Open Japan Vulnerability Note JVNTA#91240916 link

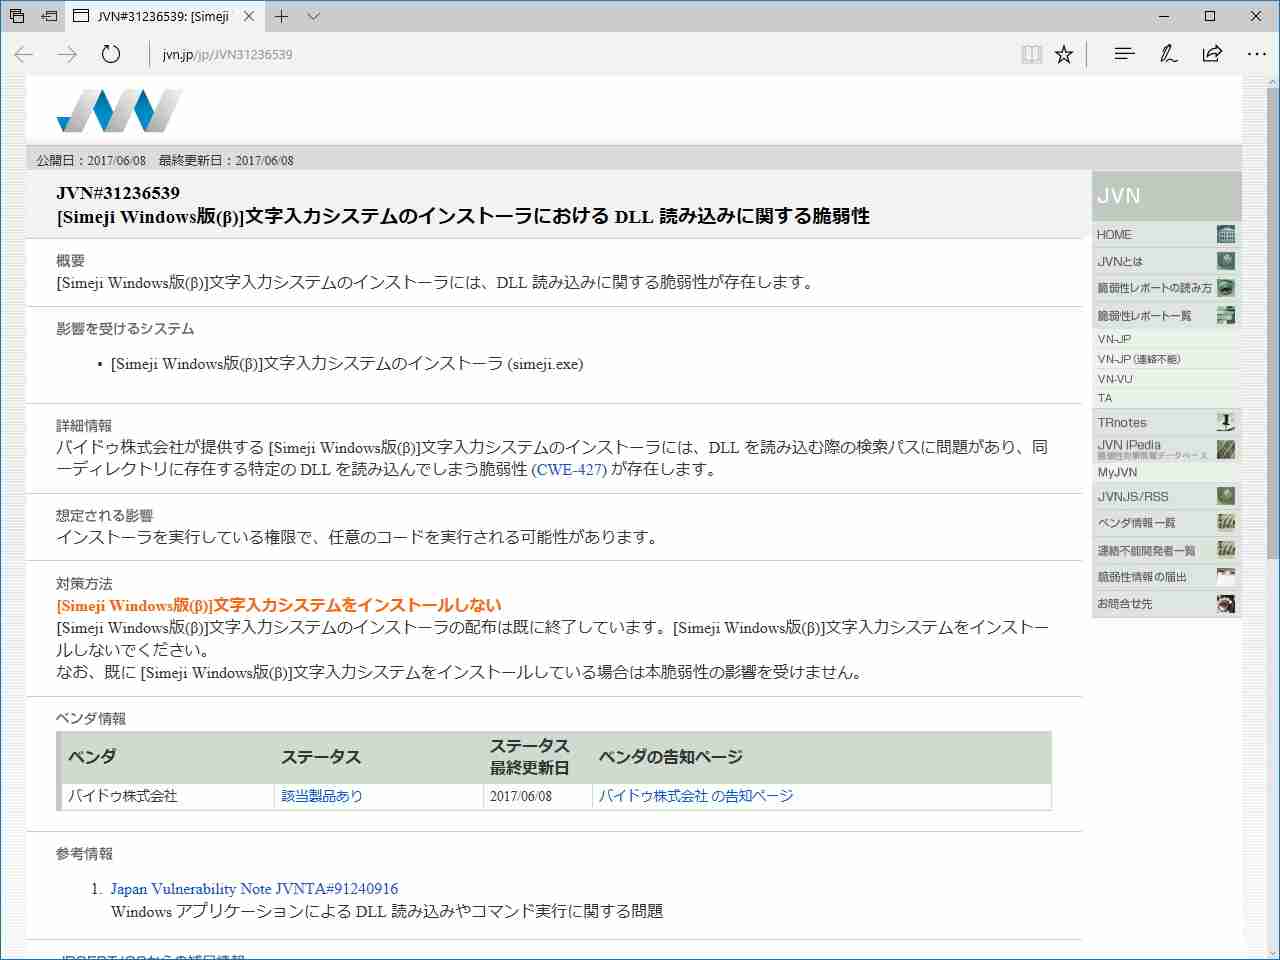pos(254,889)
